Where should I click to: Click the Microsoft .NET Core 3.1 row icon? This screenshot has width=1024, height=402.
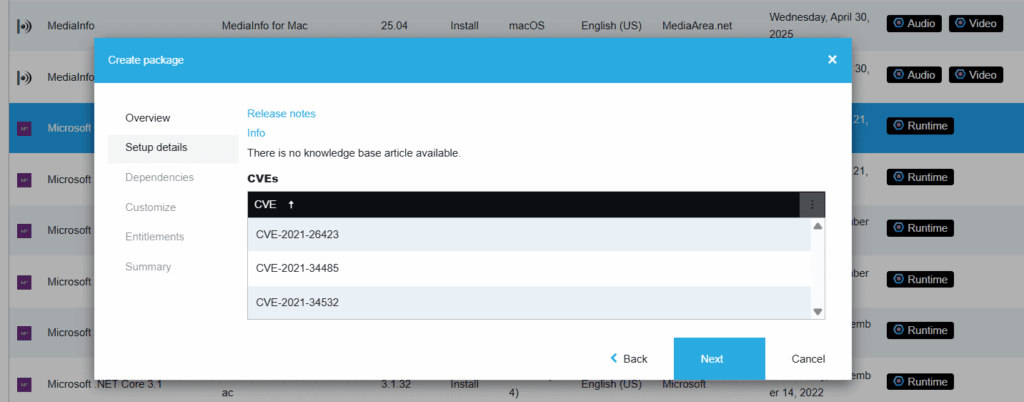(25, 383)
